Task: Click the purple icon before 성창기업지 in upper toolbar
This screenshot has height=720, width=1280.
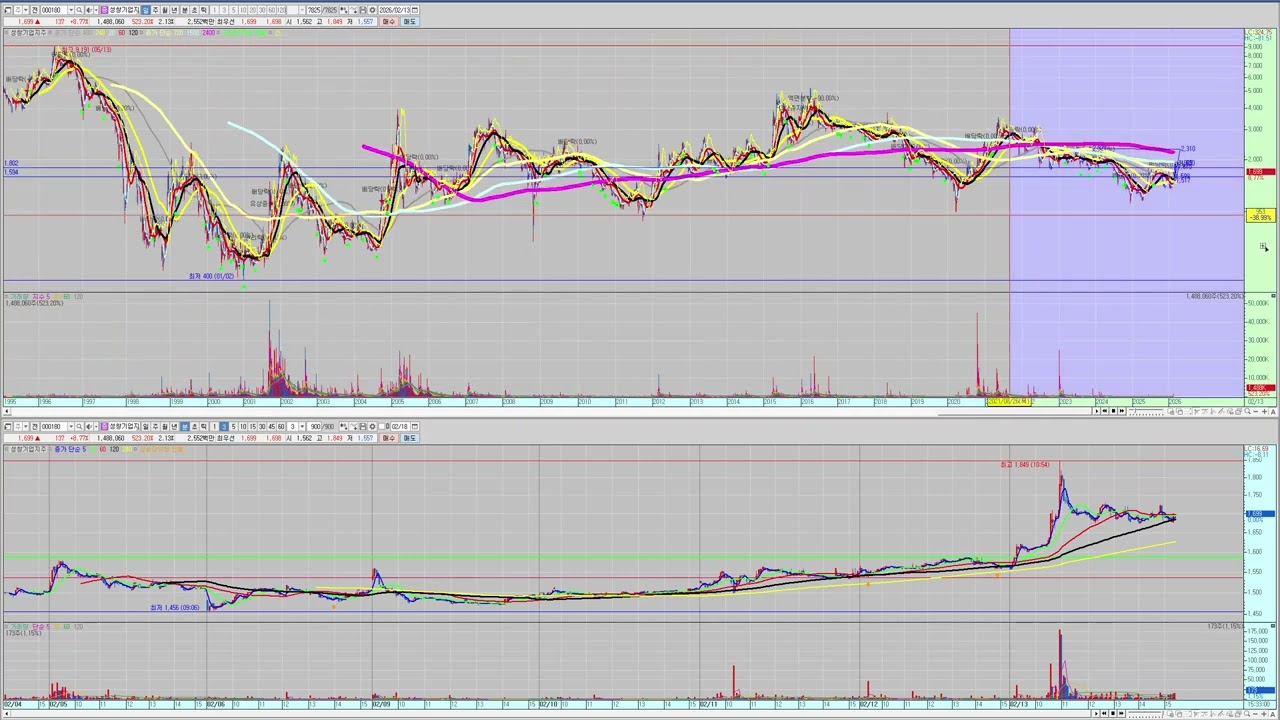Action: click(x=104, y=10)
